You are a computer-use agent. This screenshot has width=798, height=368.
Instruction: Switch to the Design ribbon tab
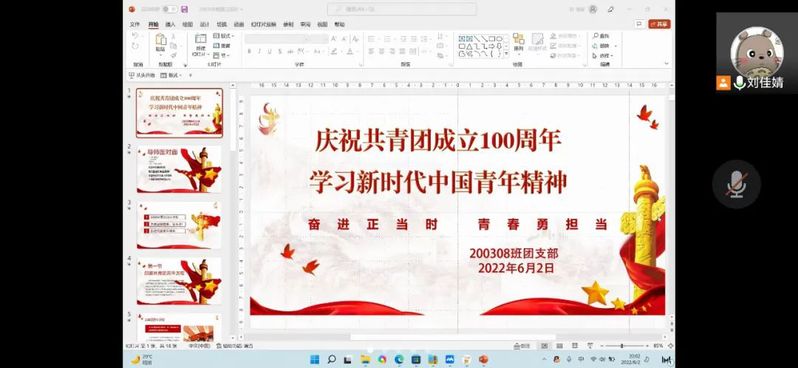[205, 24]
